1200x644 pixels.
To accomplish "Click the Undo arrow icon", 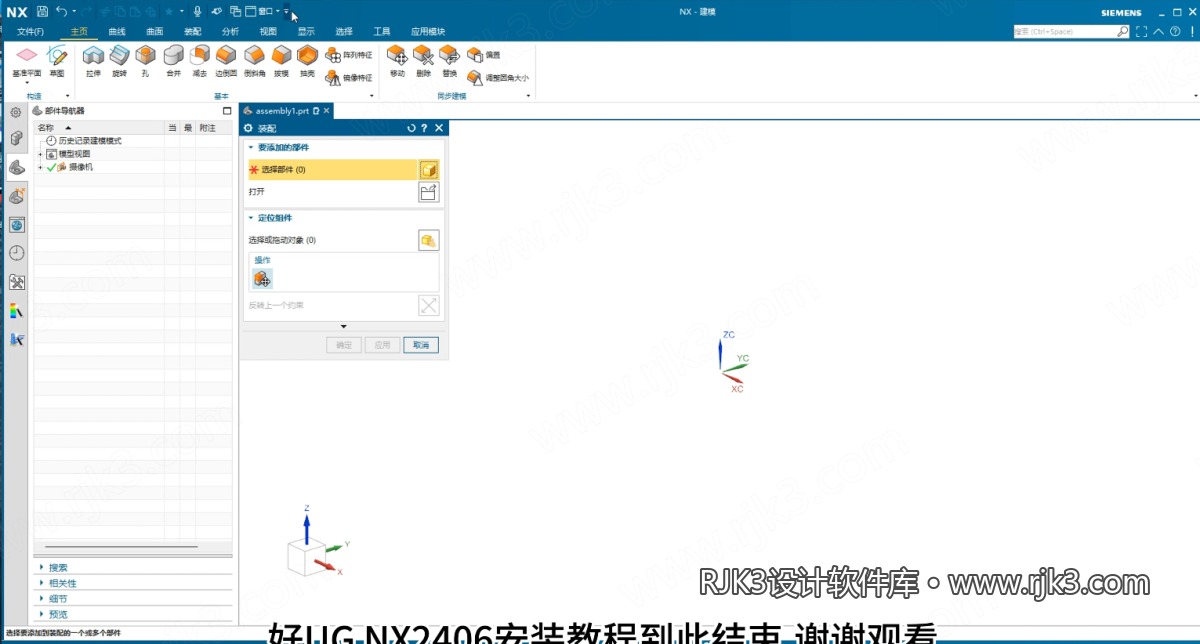I will pos(61,12).
